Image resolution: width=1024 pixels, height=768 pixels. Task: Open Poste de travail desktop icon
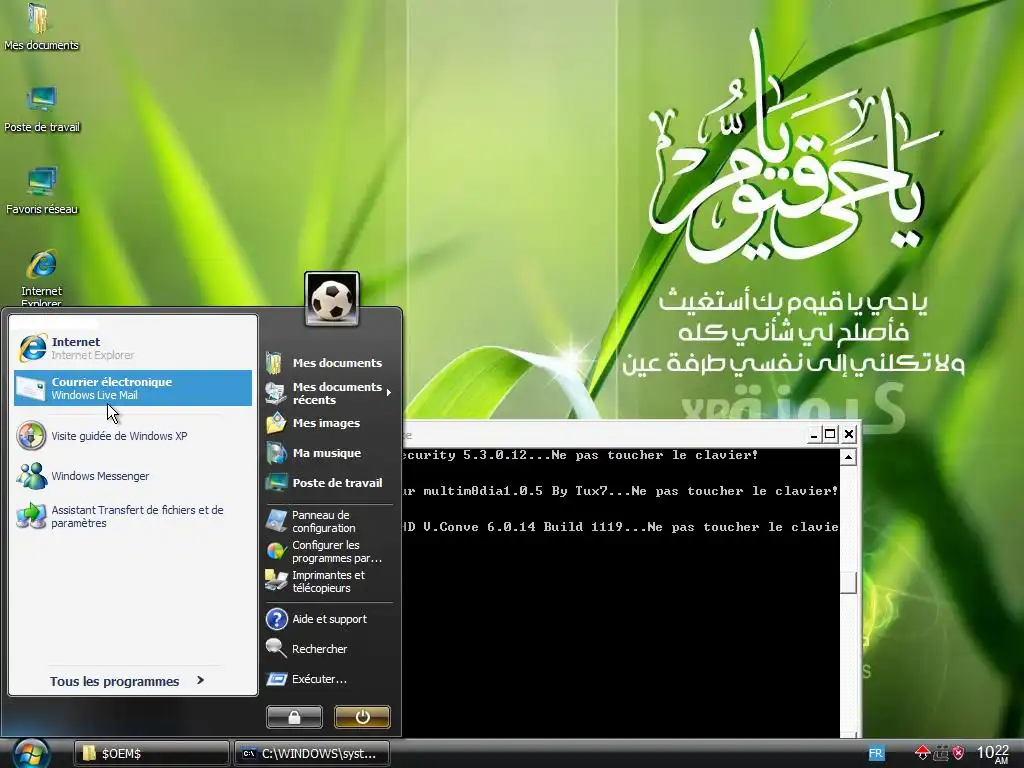click(x=42, y=109)
